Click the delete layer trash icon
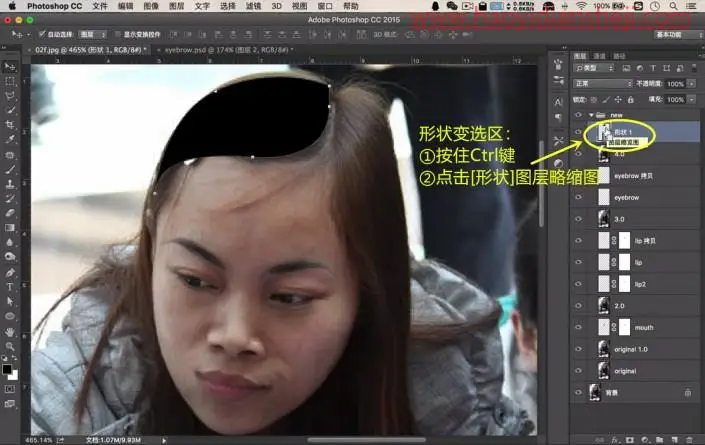Screen dimensions: 705x445 pyautogui.click(x=689, y=440)
